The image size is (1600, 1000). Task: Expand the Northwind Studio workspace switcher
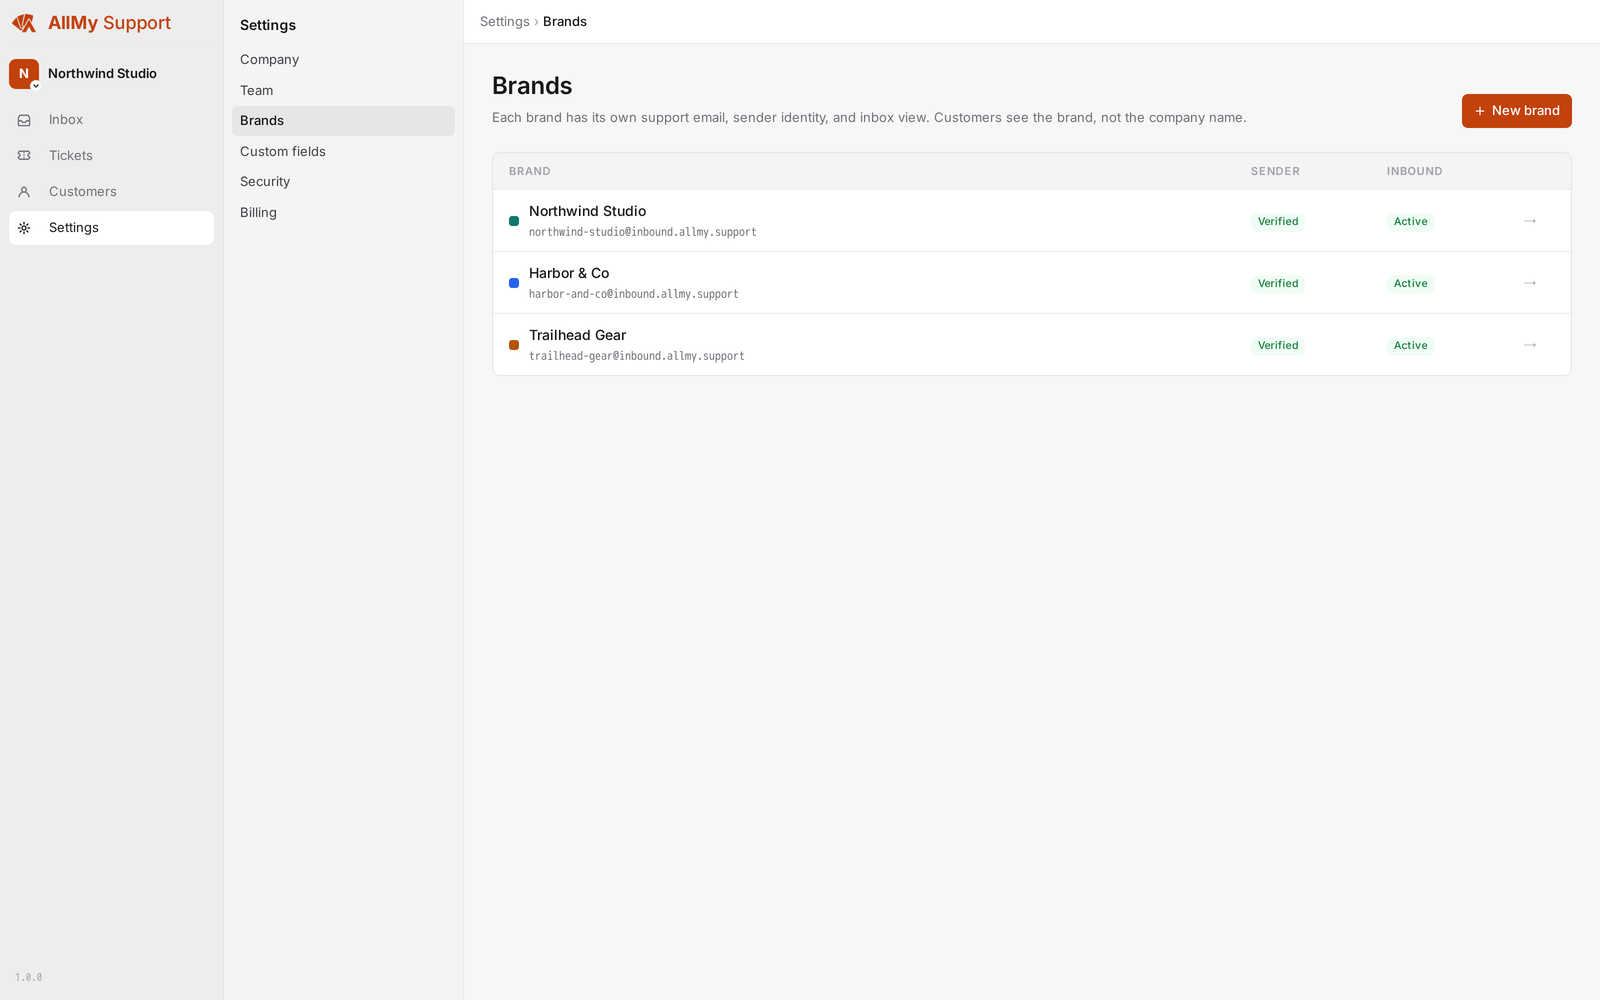point(36,85)
